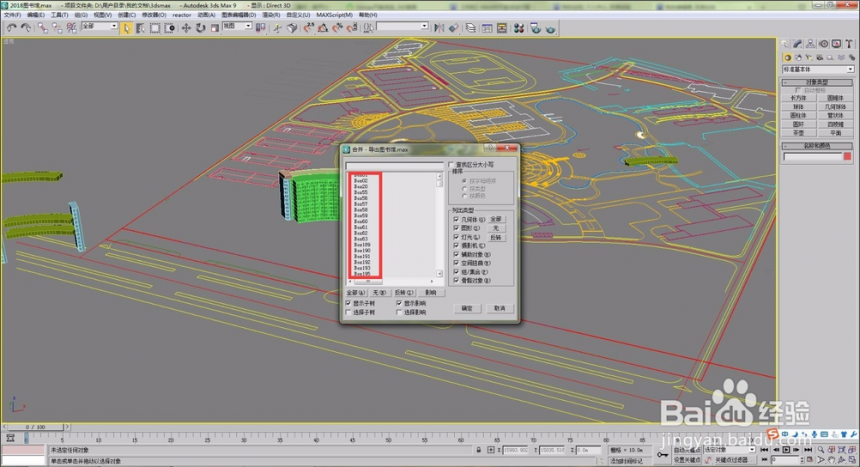This screenshot has height=467, width=860.
Task: Select the Lights category icon
Action: [809, 58]
